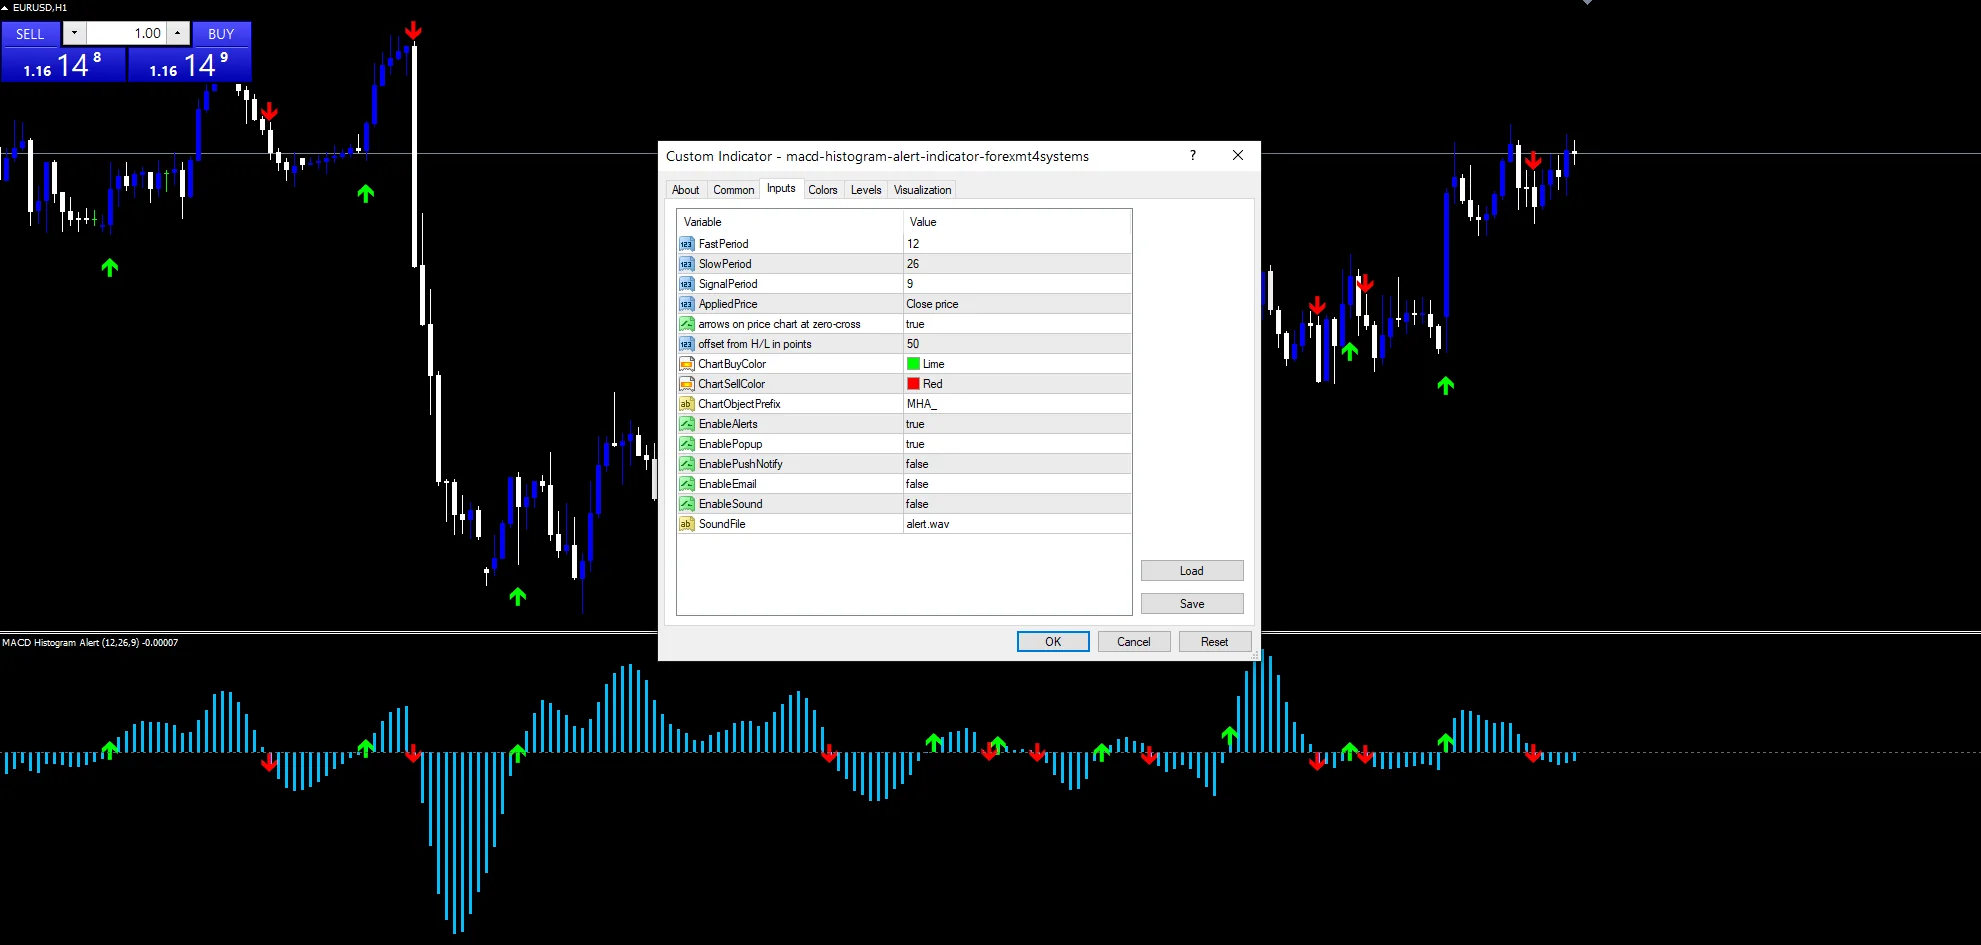Viewport: 1981px width, 945px height.
Task: Click the offset from H/L integer icon
Action: click(x=686, y=344)
